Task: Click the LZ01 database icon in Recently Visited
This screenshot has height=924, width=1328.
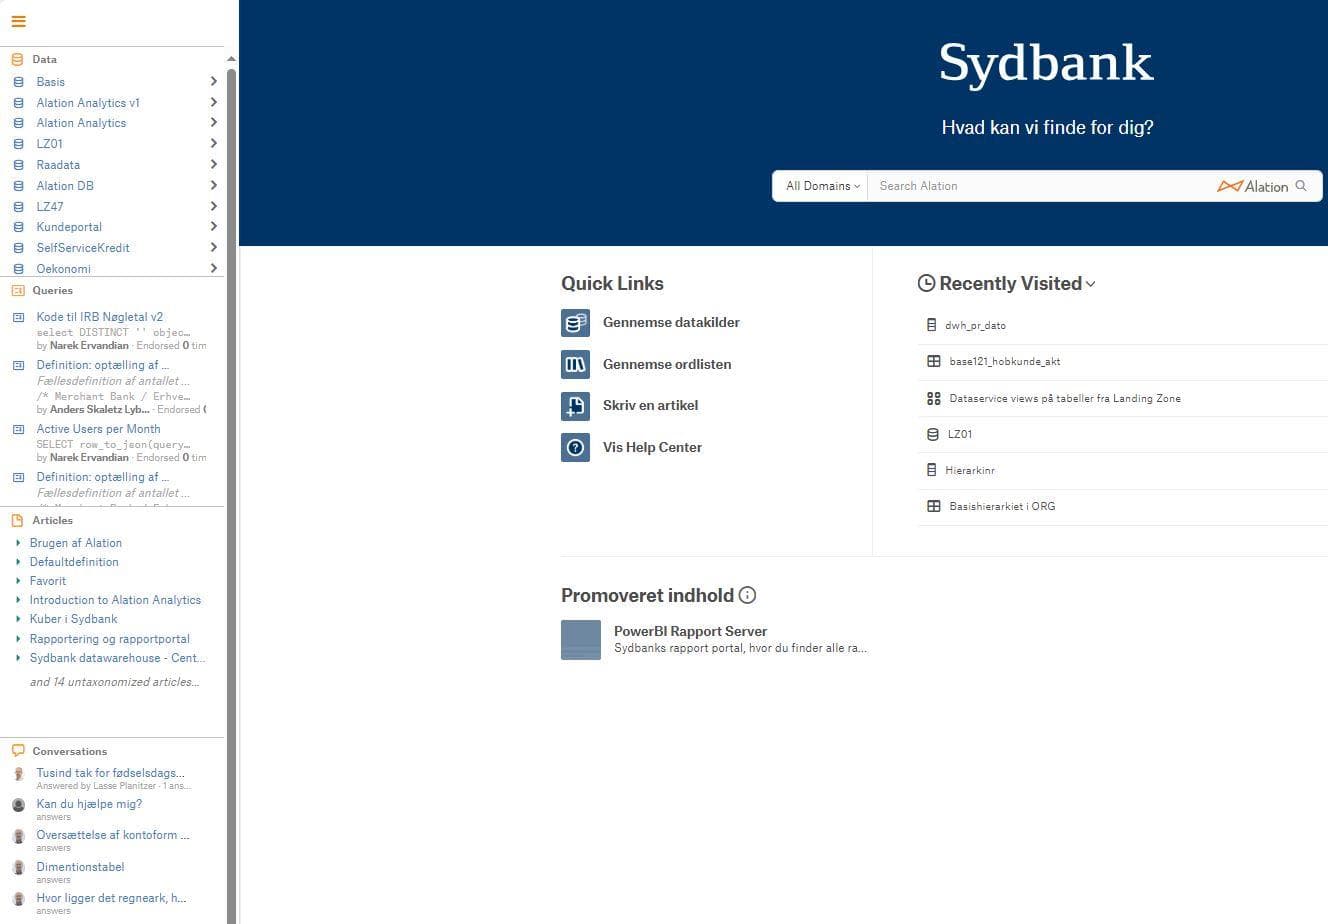Action: [x=934, y=434]
